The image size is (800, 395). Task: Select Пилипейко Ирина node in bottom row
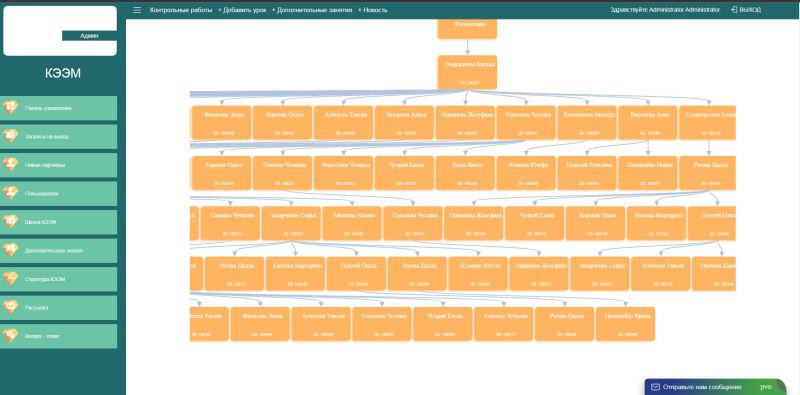tap(626, 324)
